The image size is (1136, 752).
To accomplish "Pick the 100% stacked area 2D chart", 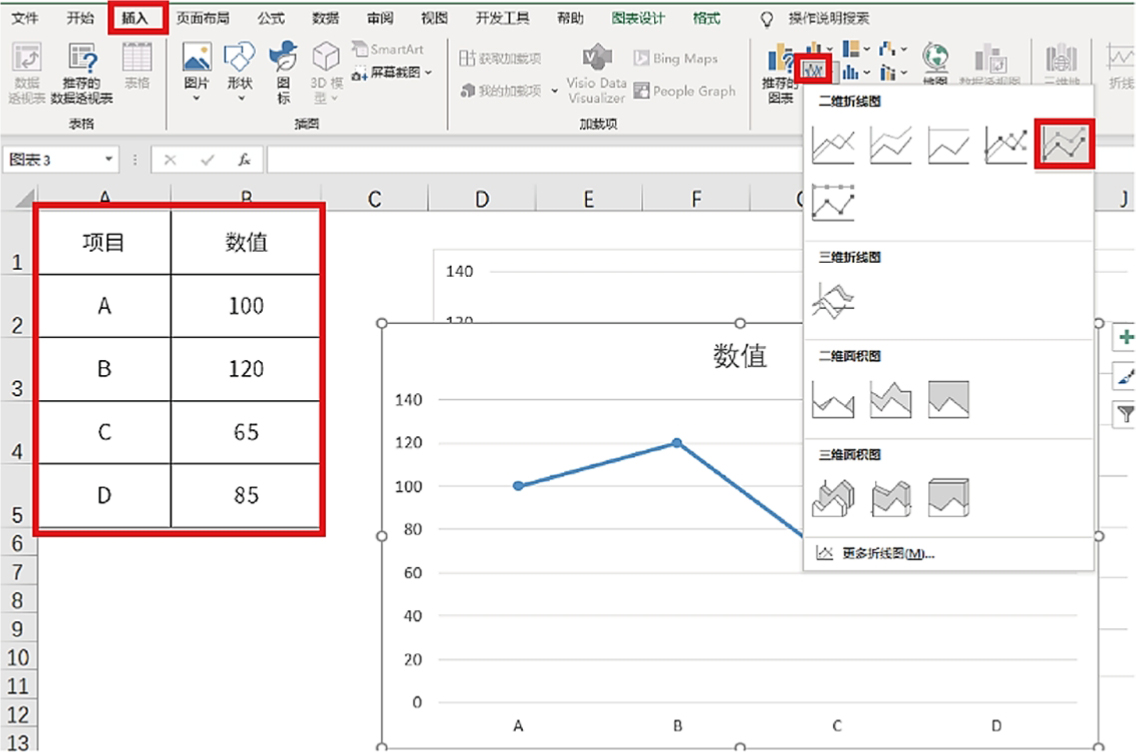I will coord(948,398).
